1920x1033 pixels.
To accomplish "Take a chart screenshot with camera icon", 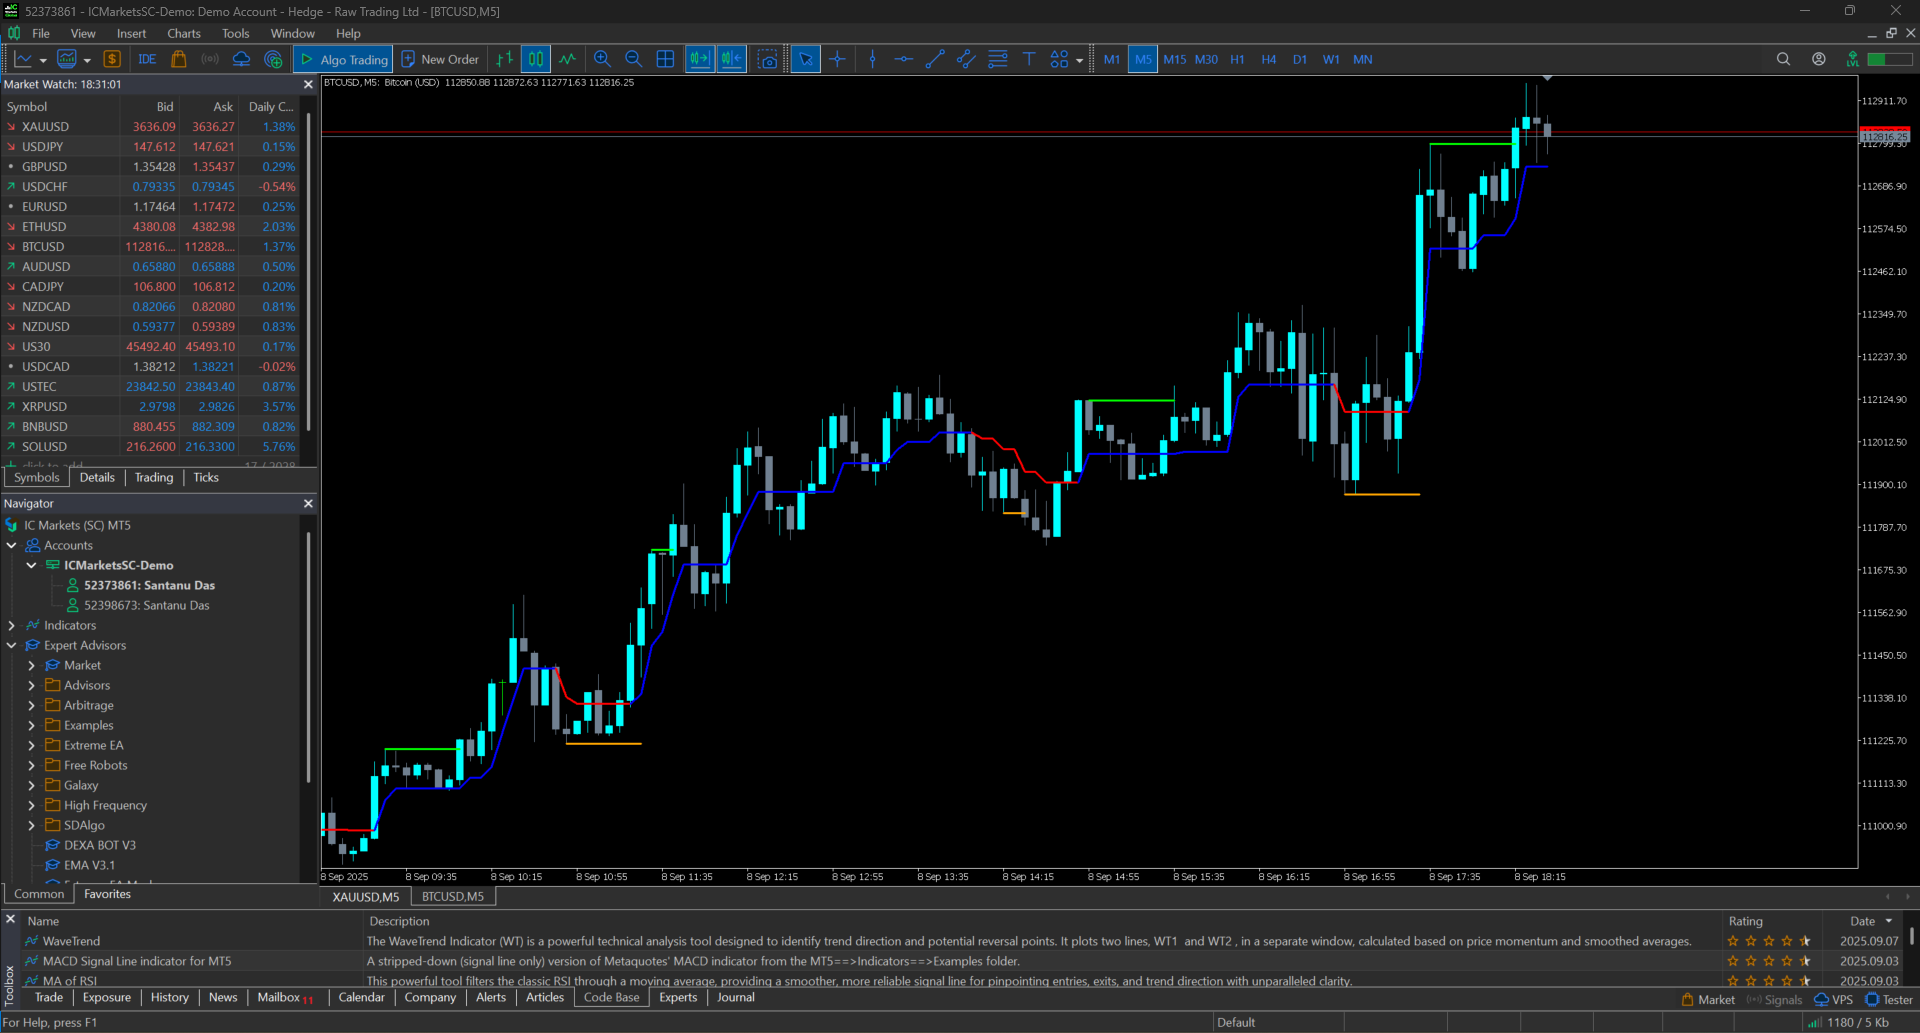I will (767, 59).
